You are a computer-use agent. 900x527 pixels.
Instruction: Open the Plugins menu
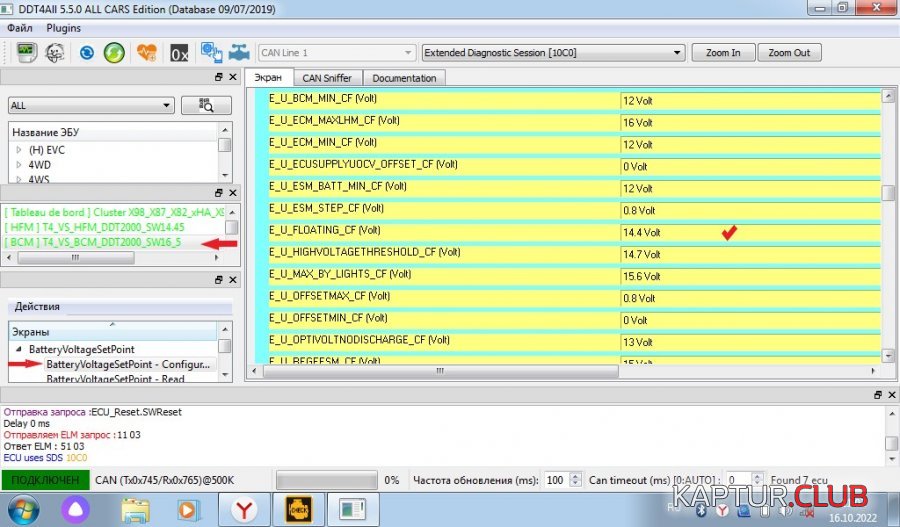point(63,28)
